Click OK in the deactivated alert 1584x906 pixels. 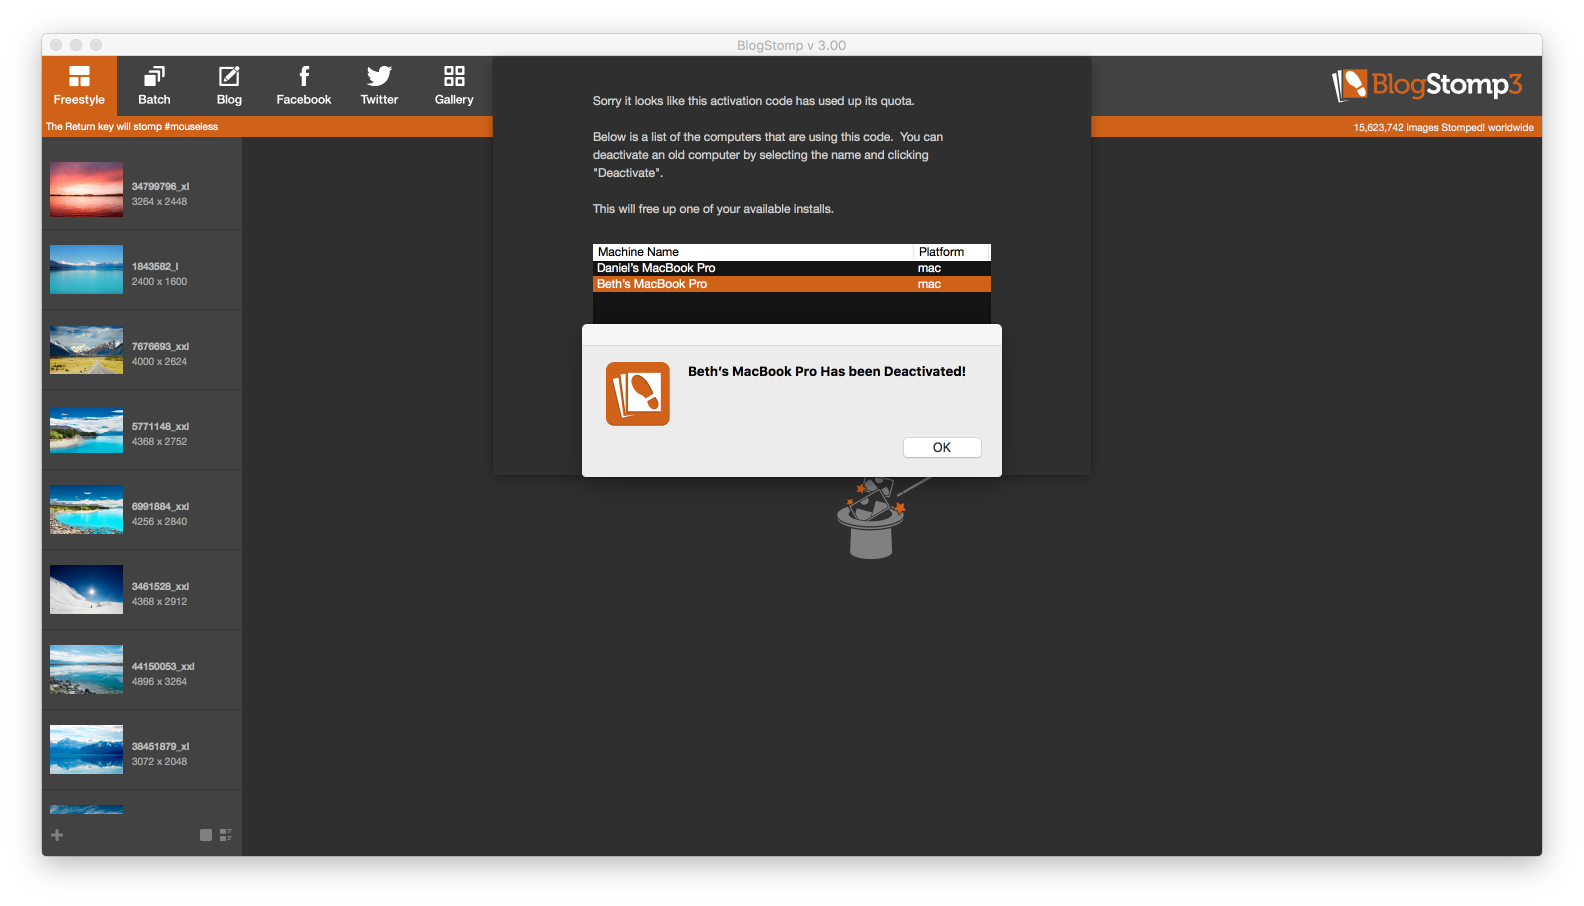[x=942, y=447]
